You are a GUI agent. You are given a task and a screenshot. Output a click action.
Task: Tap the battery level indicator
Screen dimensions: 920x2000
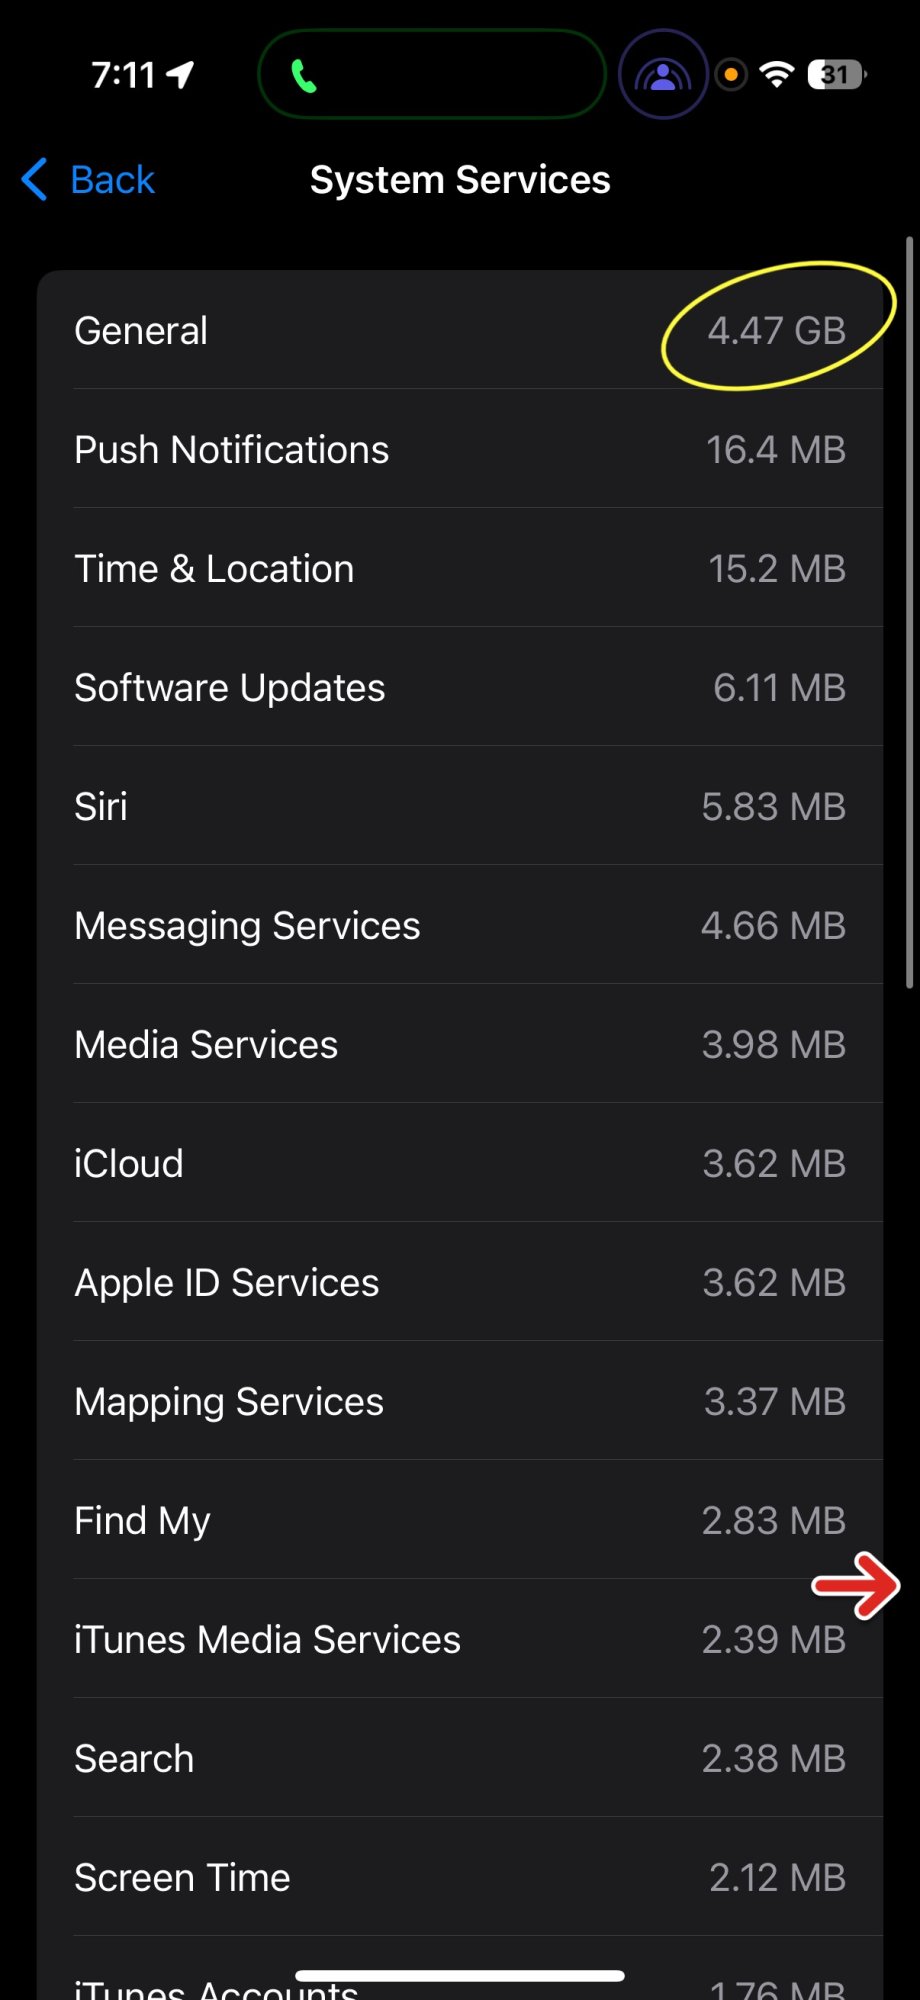point(837,75)
